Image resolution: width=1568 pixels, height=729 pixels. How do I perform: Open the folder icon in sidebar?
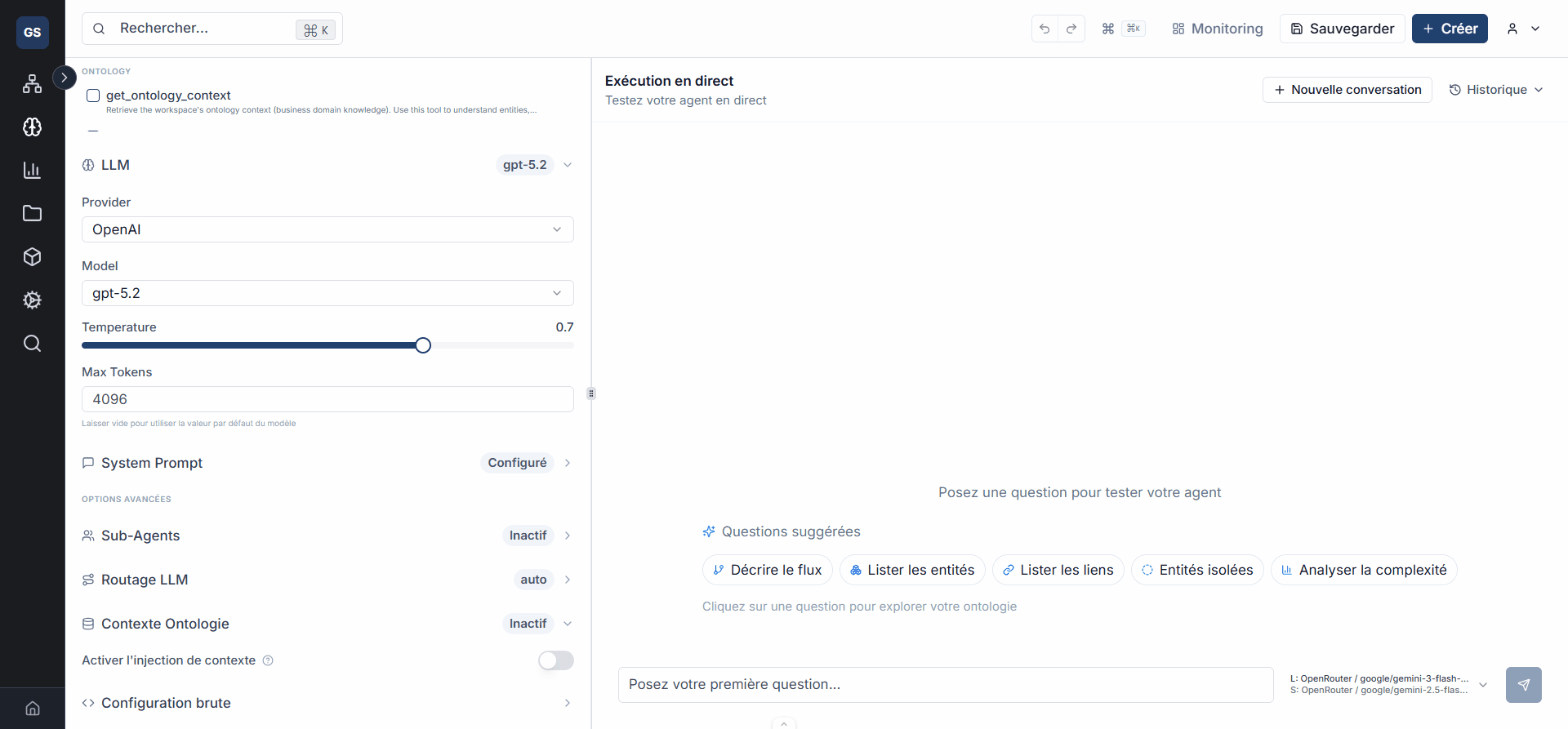pyautogui.click(x=32, y=213)
